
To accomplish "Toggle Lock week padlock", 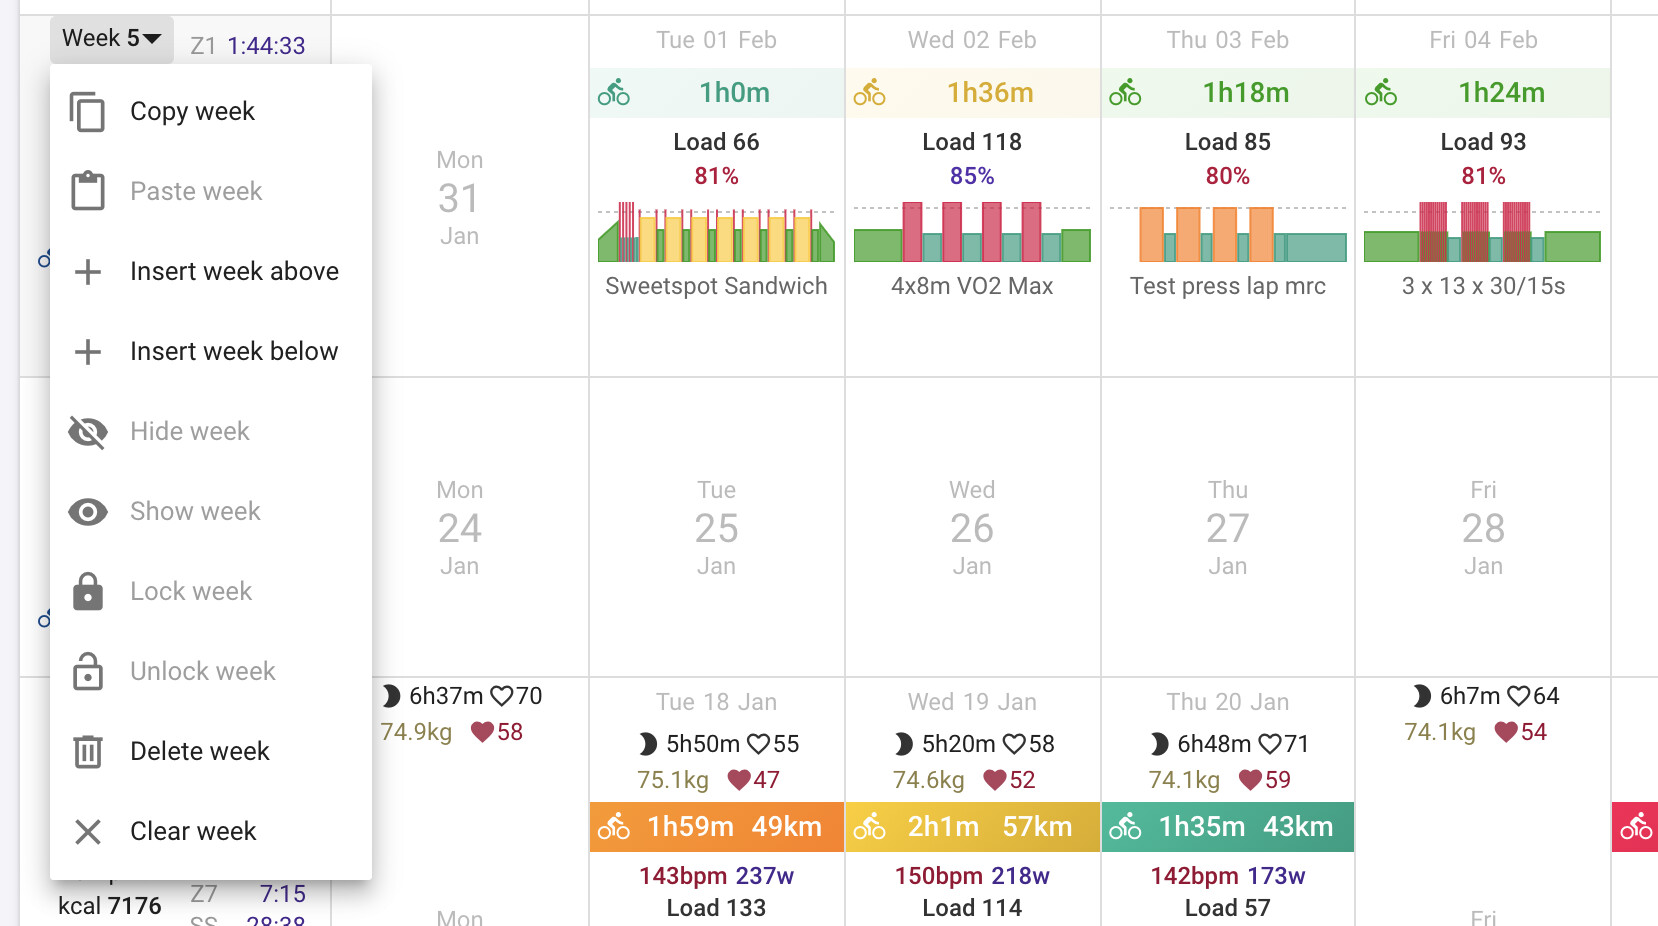I will [88, 592].
